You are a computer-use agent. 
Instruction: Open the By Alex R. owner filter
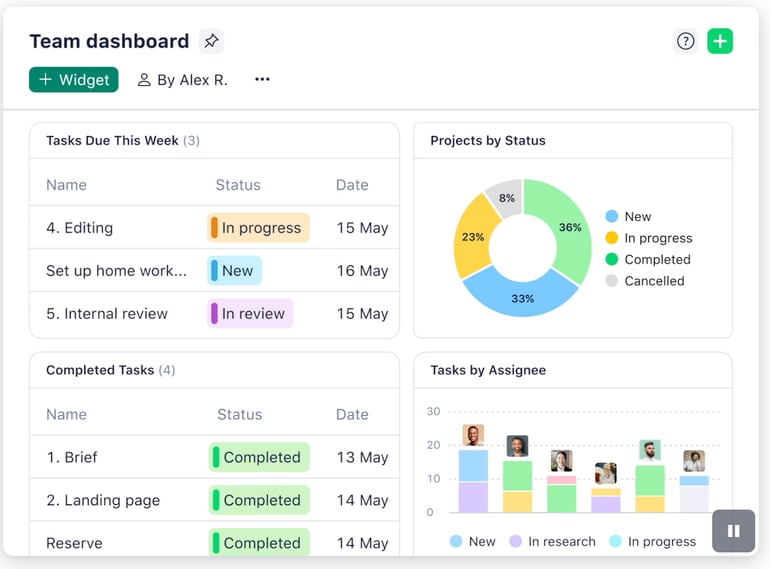click(182, 80)
